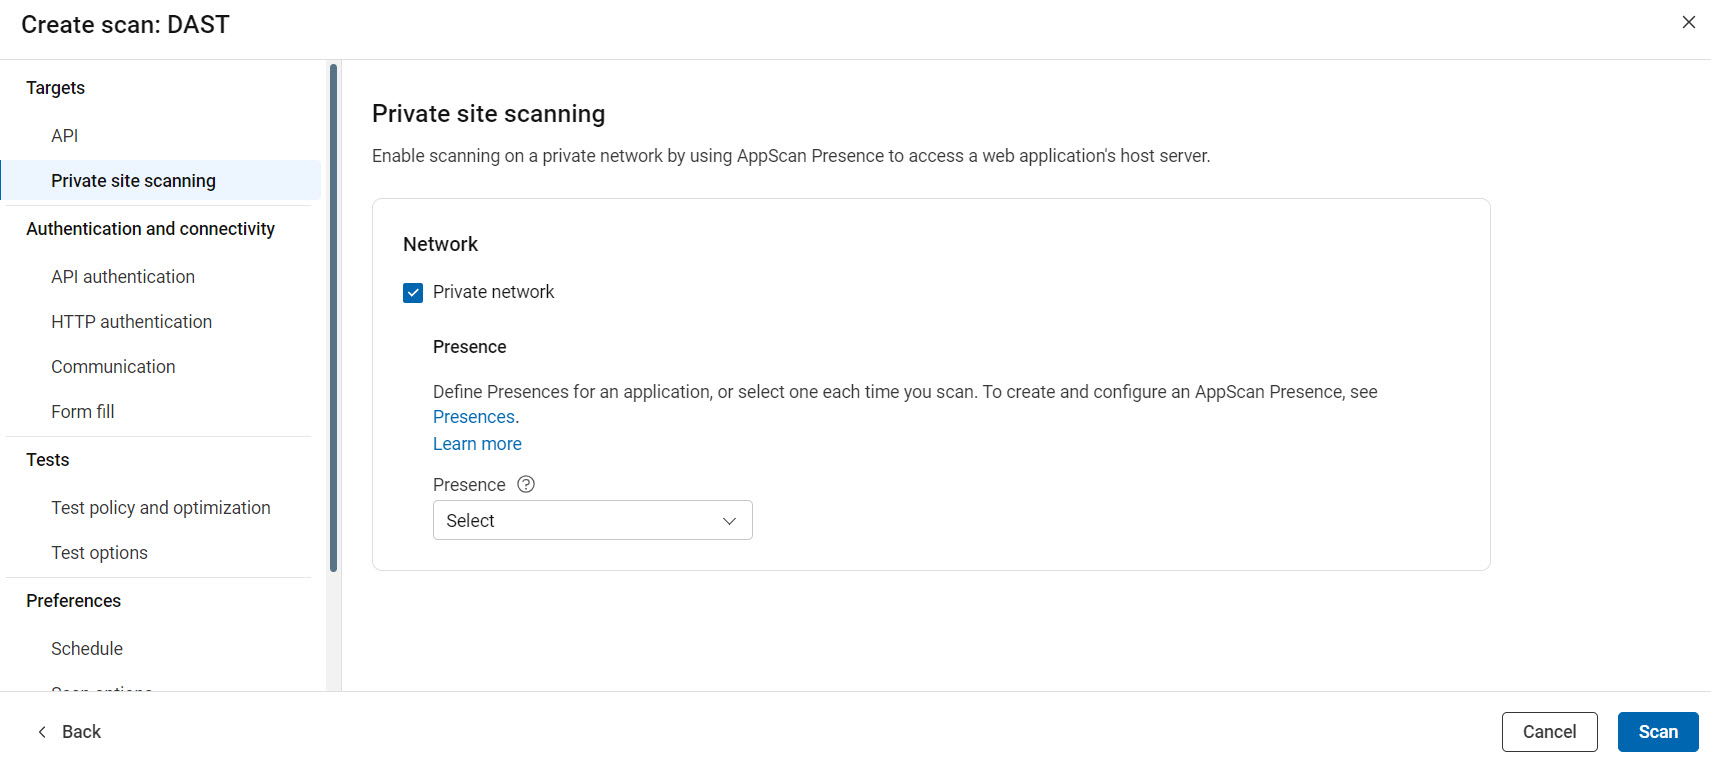Click Authentication and connectivity heading
1711x767 pixels.
(x=151, y=229)
